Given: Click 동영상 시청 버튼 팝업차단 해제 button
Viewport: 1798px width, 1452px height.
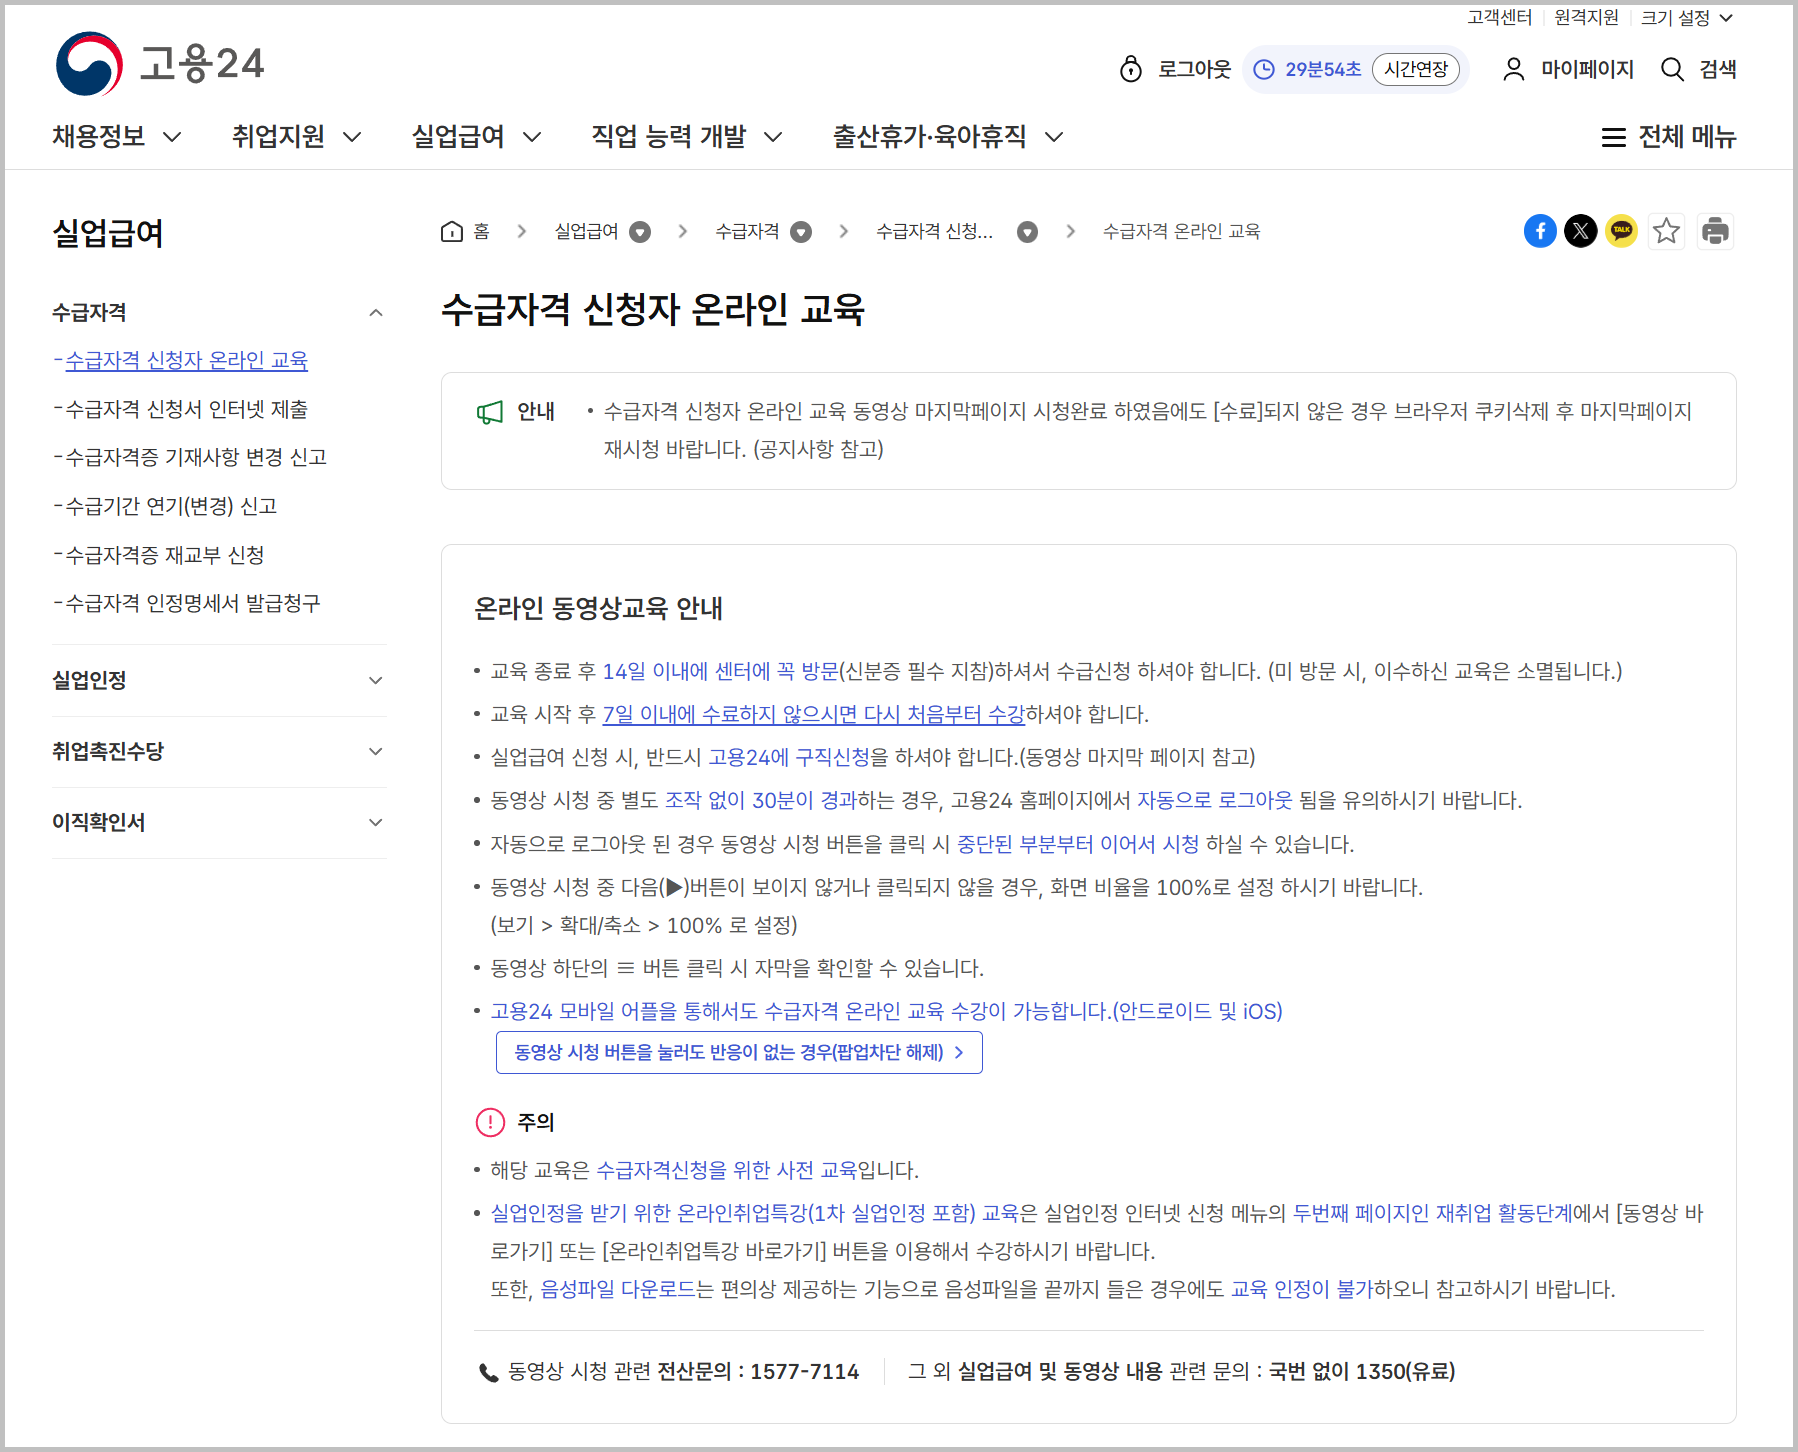Looking at the screenshot, I should pyautogui.click(x=739, y=1052).
